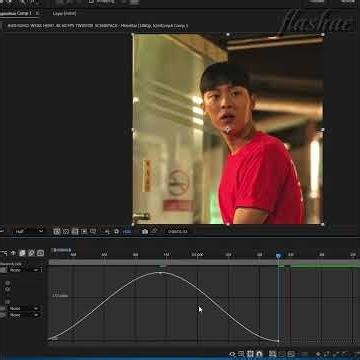The height and width of the screenshot is (360, 360).
Task: Select the end keyframe under the playhead
Action: coord(278,341)
